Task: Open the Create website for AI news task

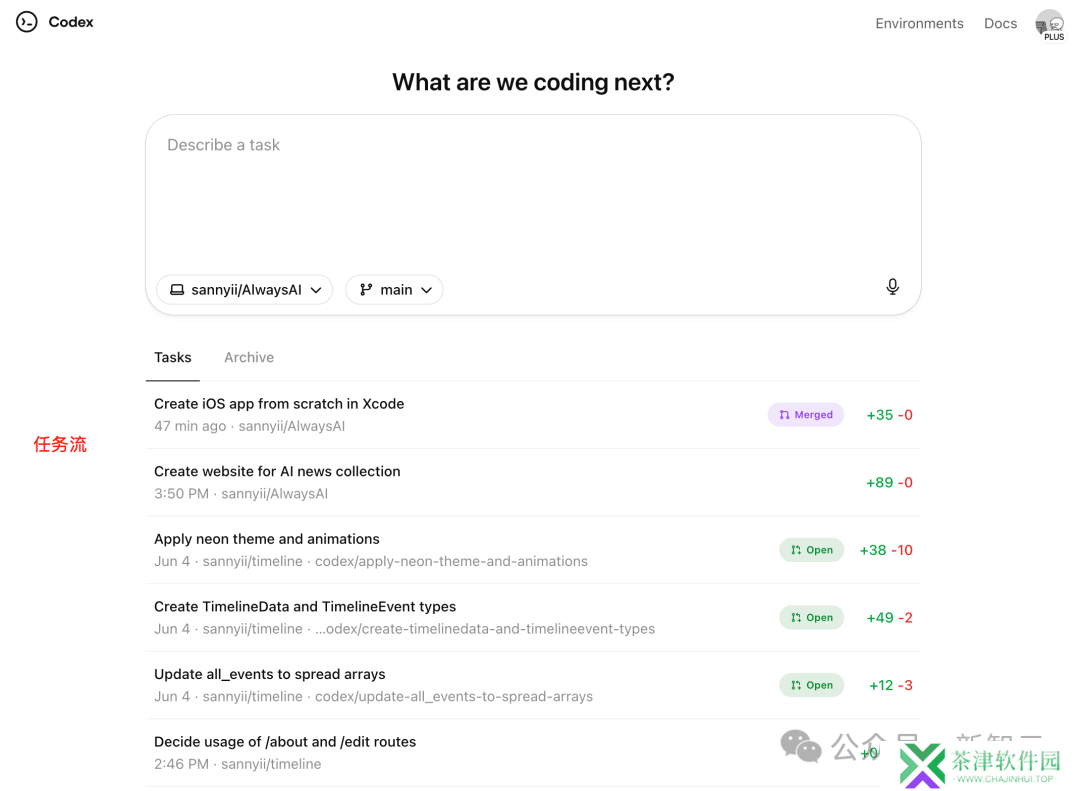Action: pyautogui.click(x=277, y=471)
